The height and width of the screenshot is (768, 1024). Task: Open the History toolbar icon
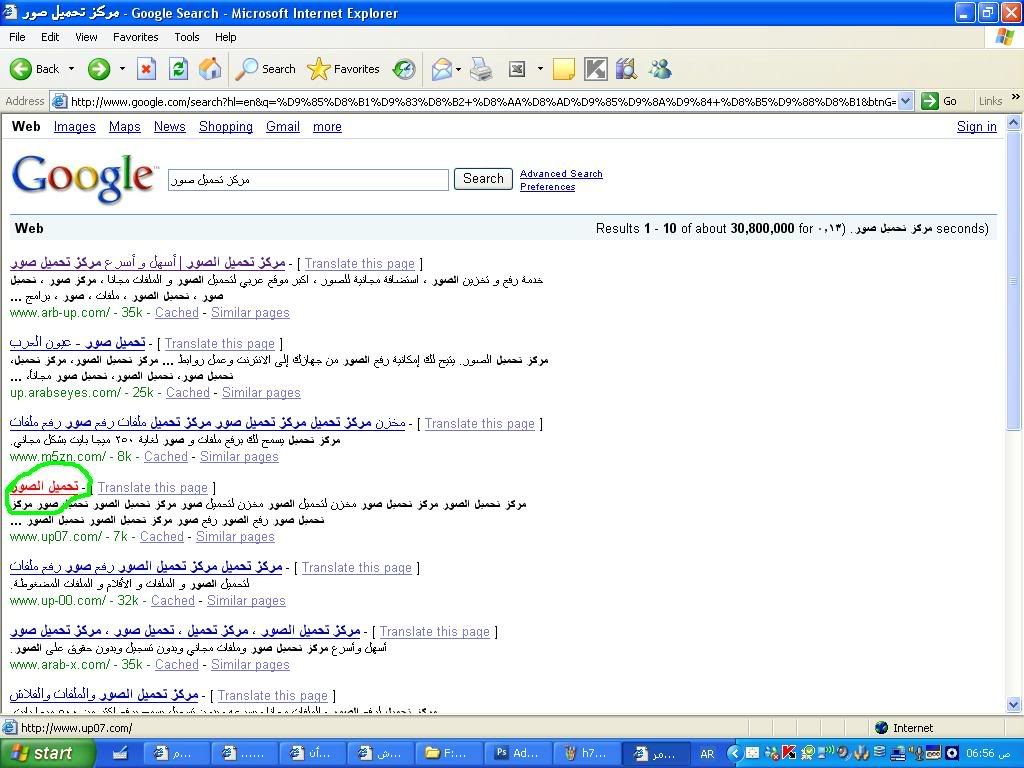point(404,69)
